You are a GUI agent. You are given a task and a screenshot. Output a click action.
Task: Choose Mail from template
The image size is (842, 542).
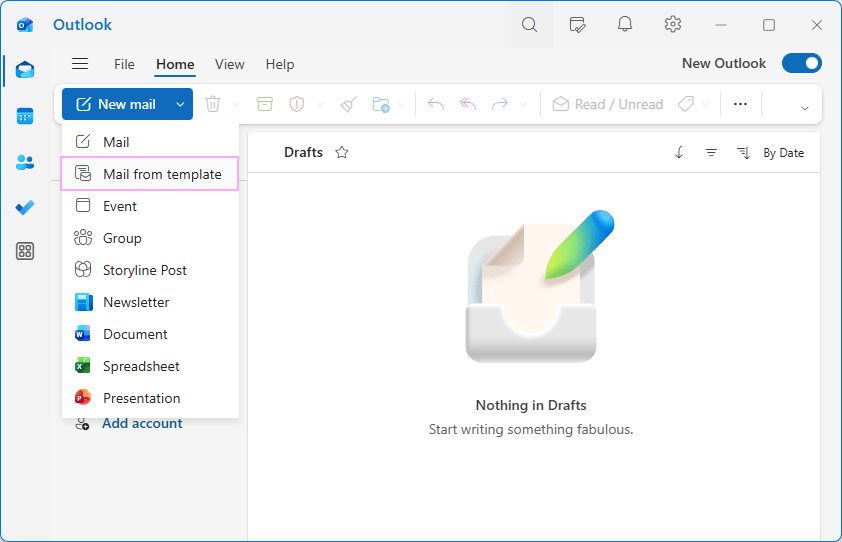(x=150, y=174)
